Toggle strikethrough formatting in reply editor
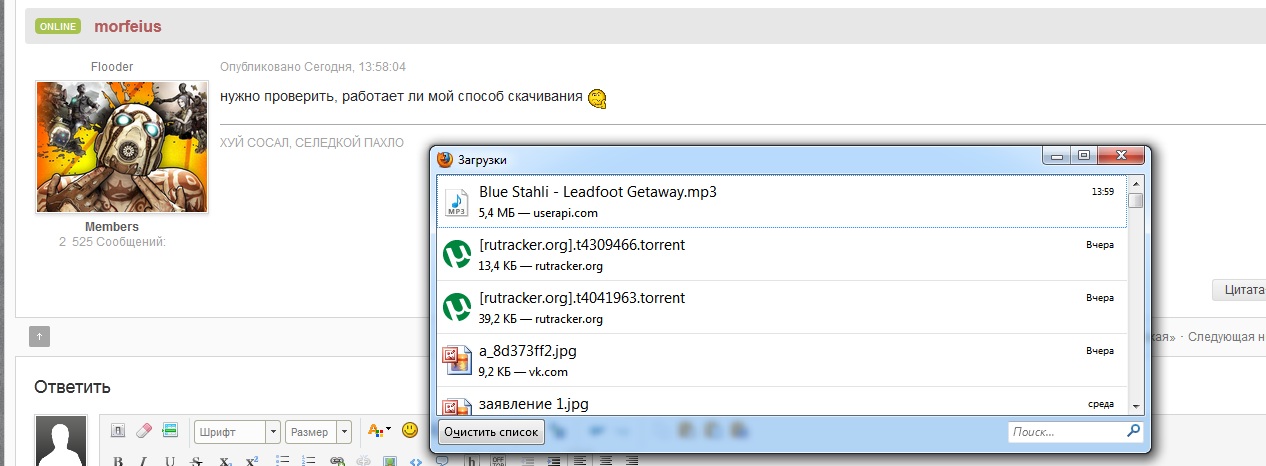1266x466 pixels. click(197, 461)
